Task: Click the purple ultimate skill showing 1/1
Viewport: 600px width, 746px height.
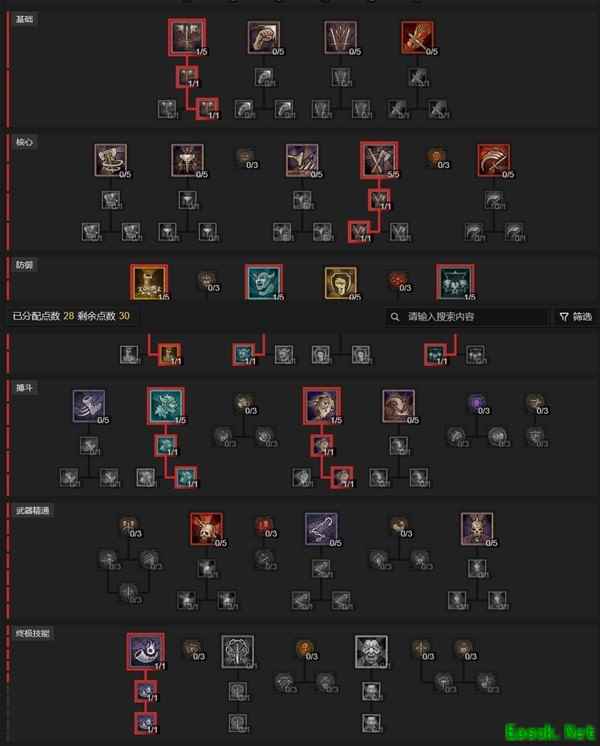Action: tap(146, 652)
